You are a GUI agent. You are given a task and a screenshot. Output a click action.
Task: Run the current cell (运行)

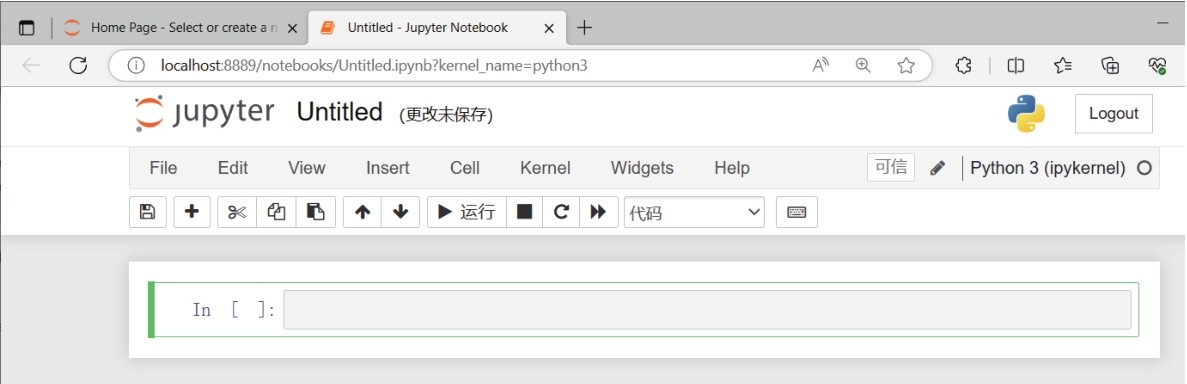(467, 212)
